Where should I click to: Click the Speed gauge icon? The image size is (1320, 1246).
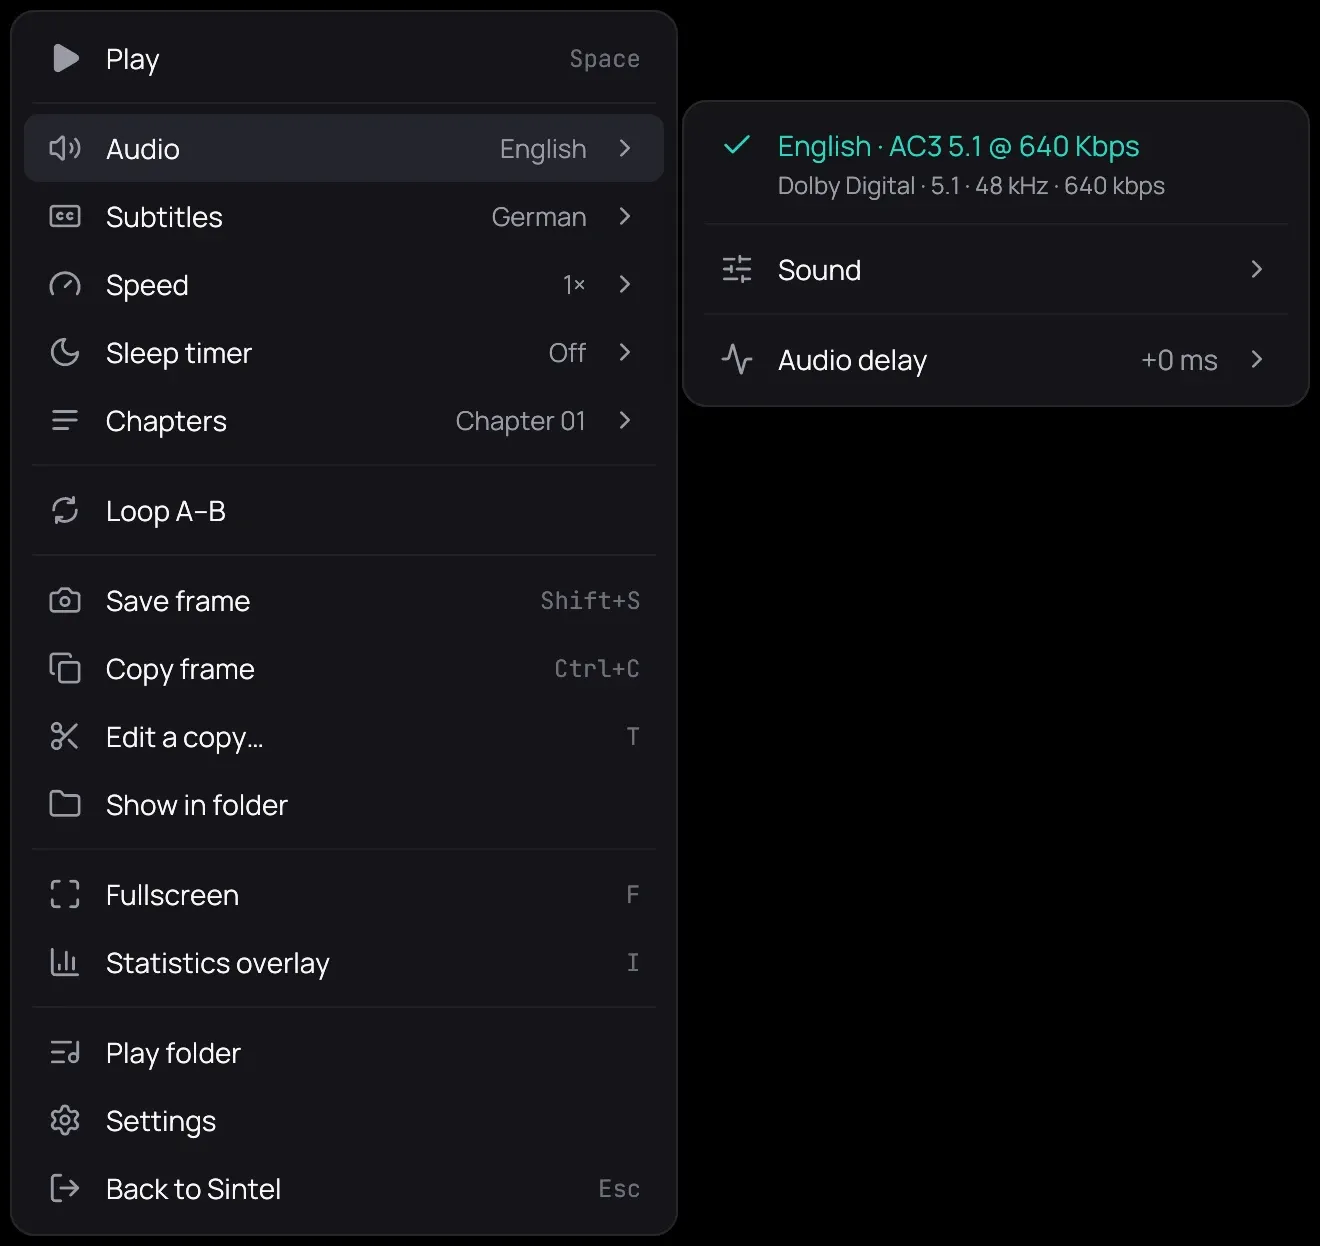coord(65,284)
